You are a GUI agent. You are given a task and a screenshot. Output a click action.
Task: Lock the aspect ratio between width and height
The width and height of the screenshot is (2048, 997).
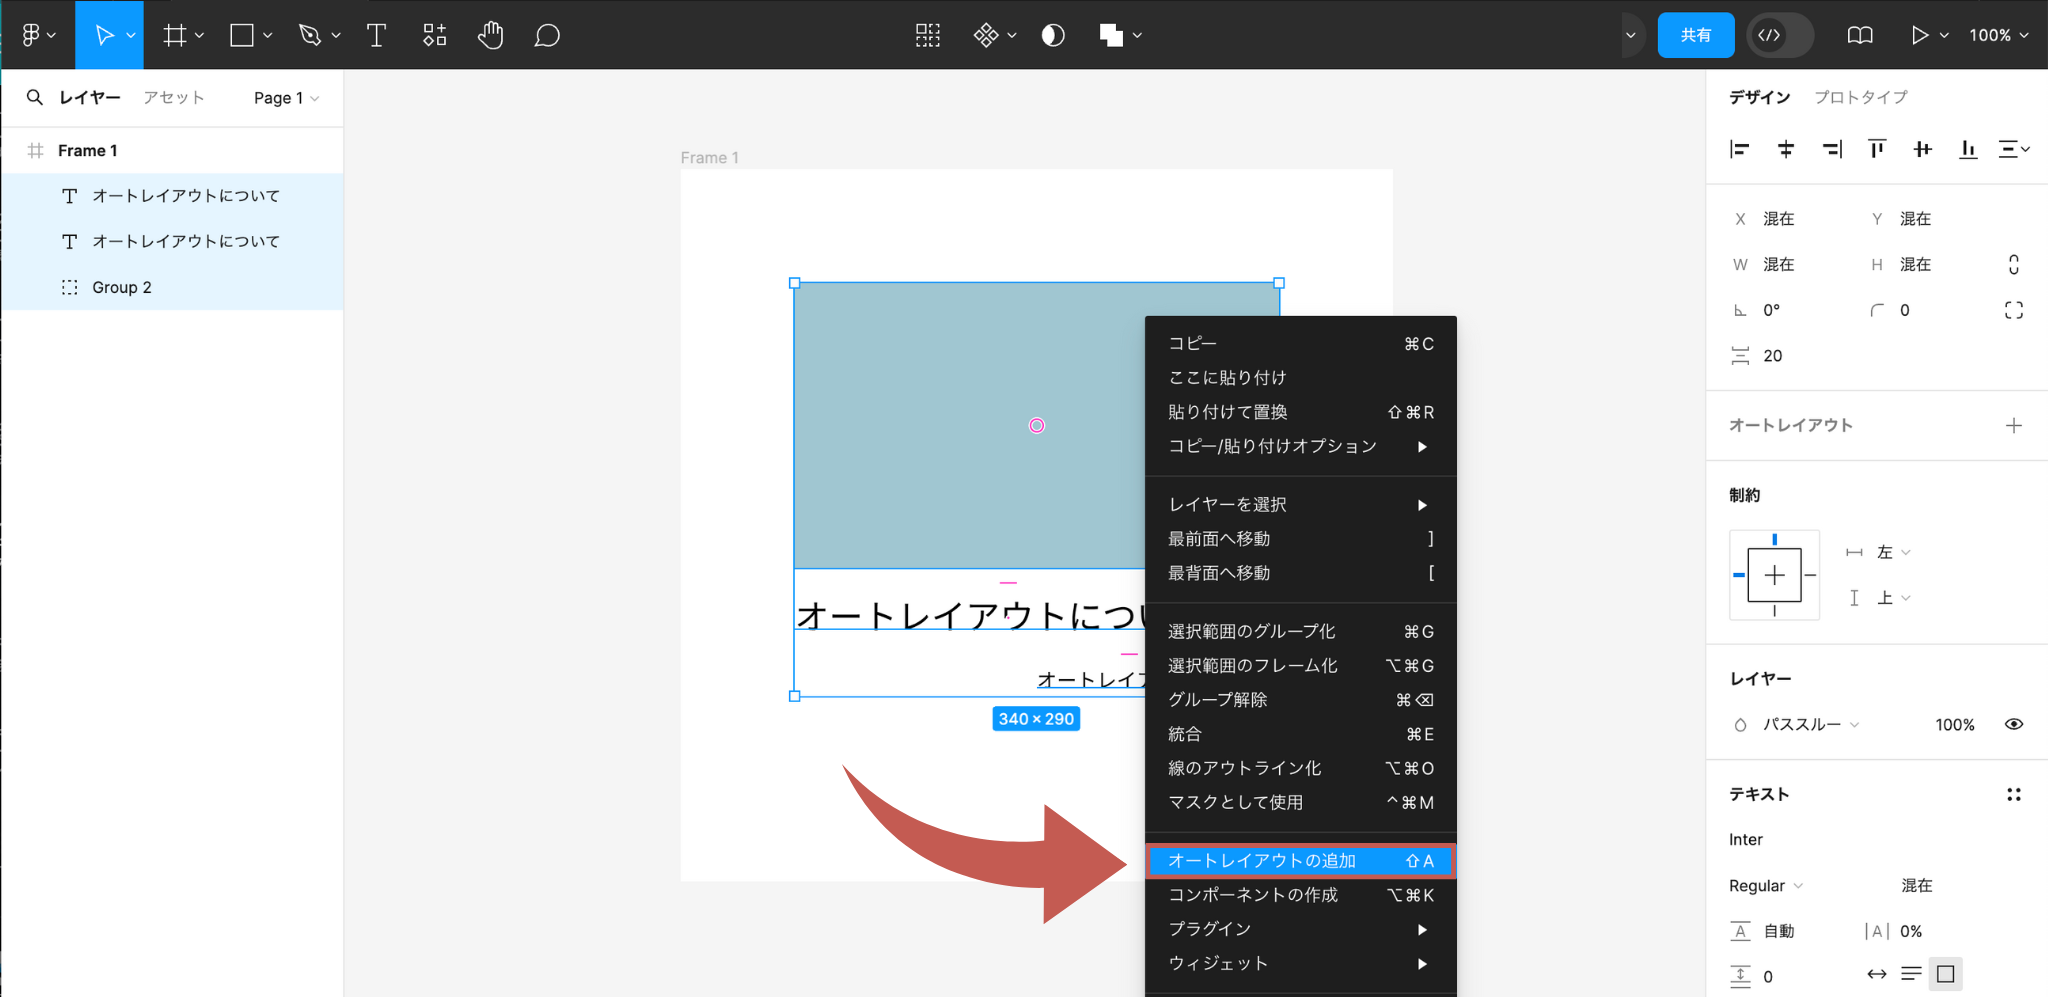point(2012,264)
